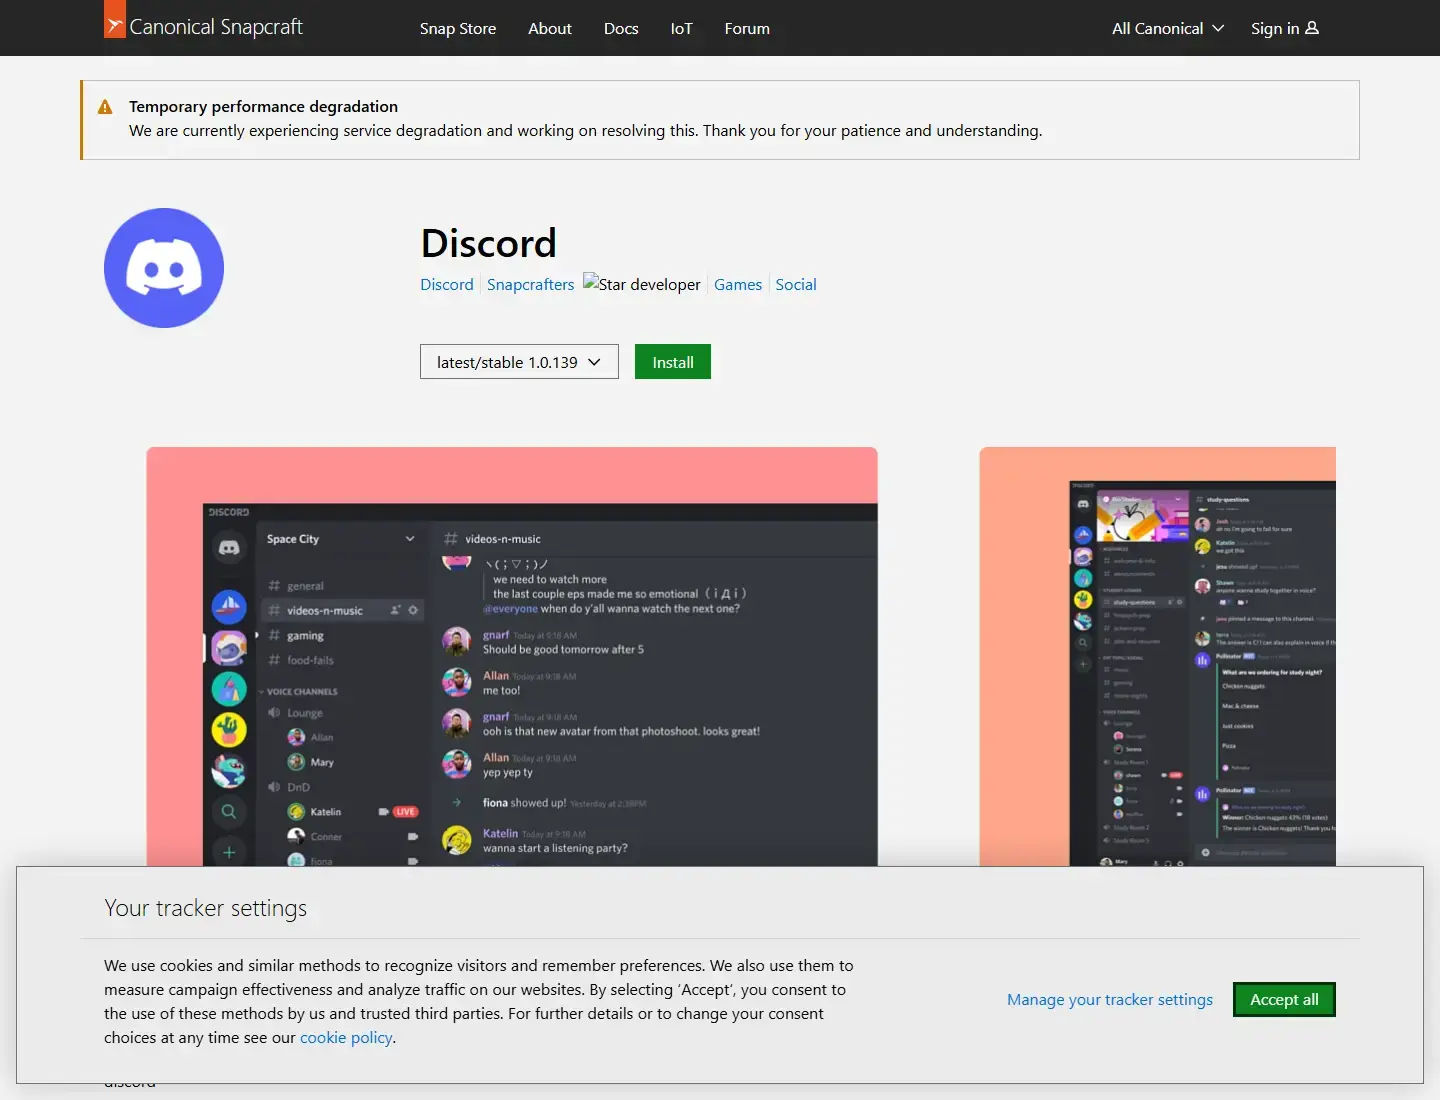
Task: Open the Snap Store menu item
Action: point(458,28)
